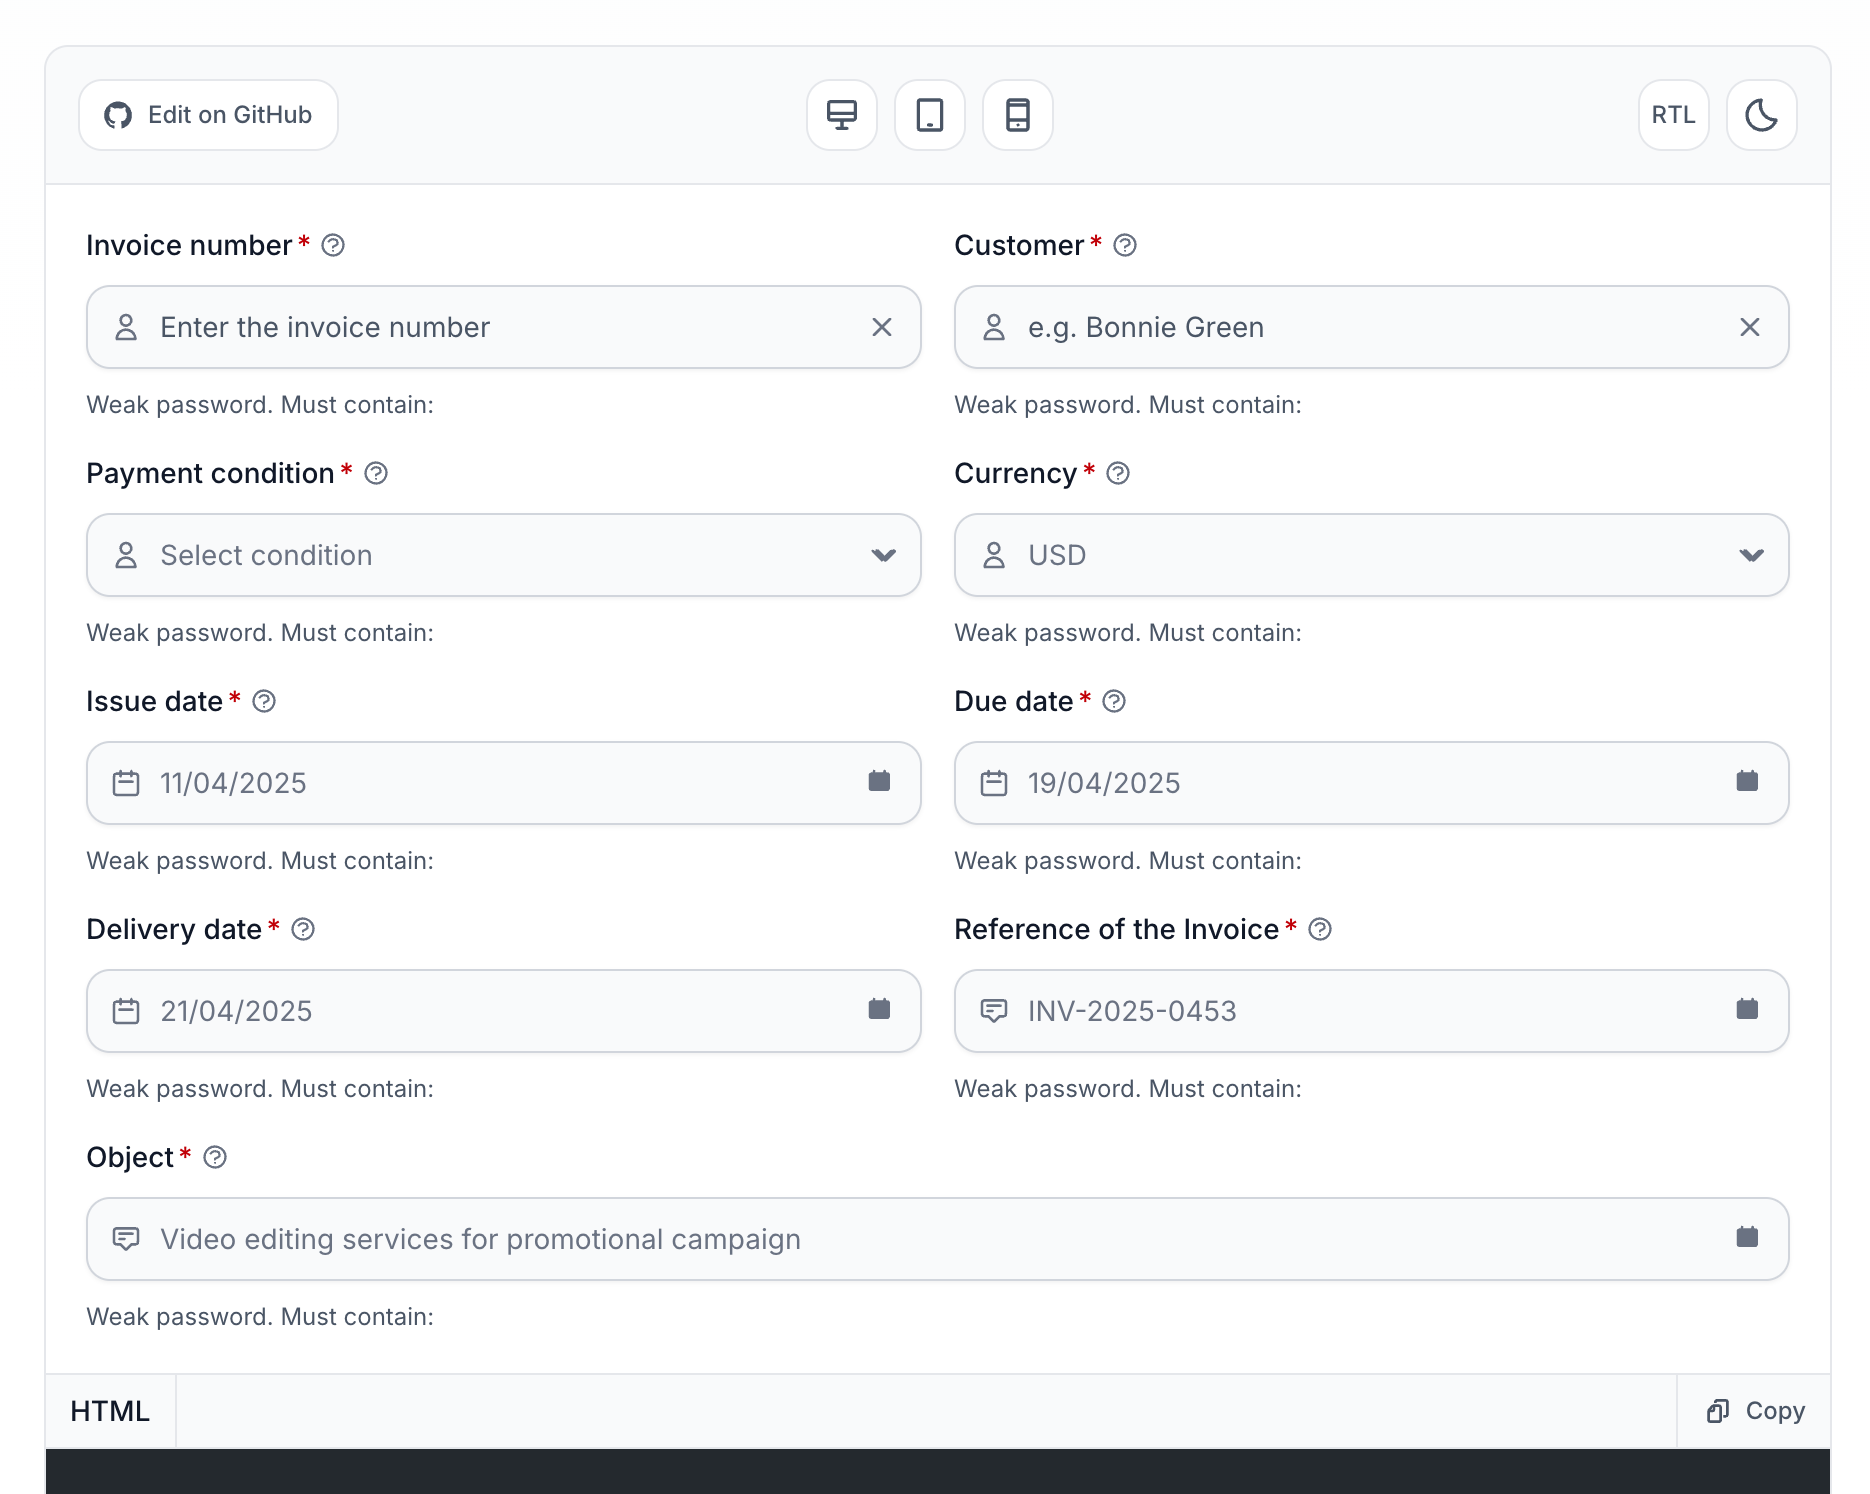The image size is (1870, 1494).
Task: Show help for Reference of the Invoice
Action: (x=1320, y=929)
